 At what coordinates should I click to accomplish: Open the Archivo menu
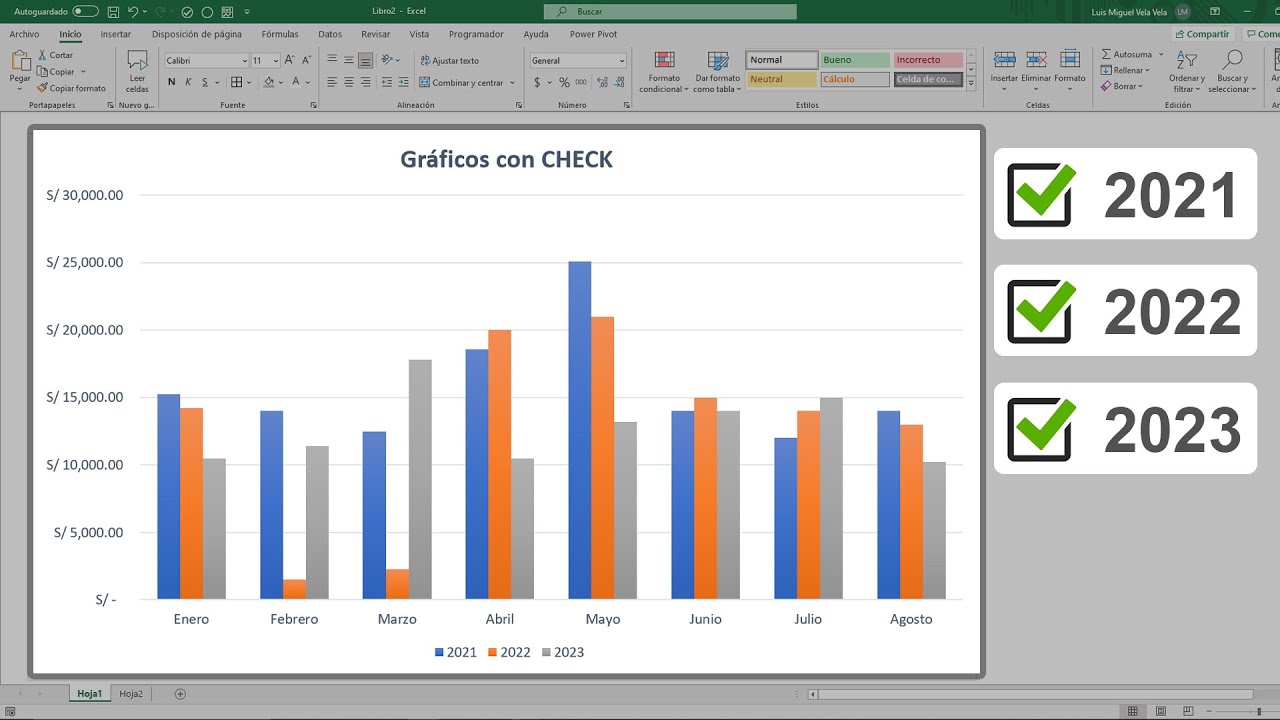[x=24, y=34]
